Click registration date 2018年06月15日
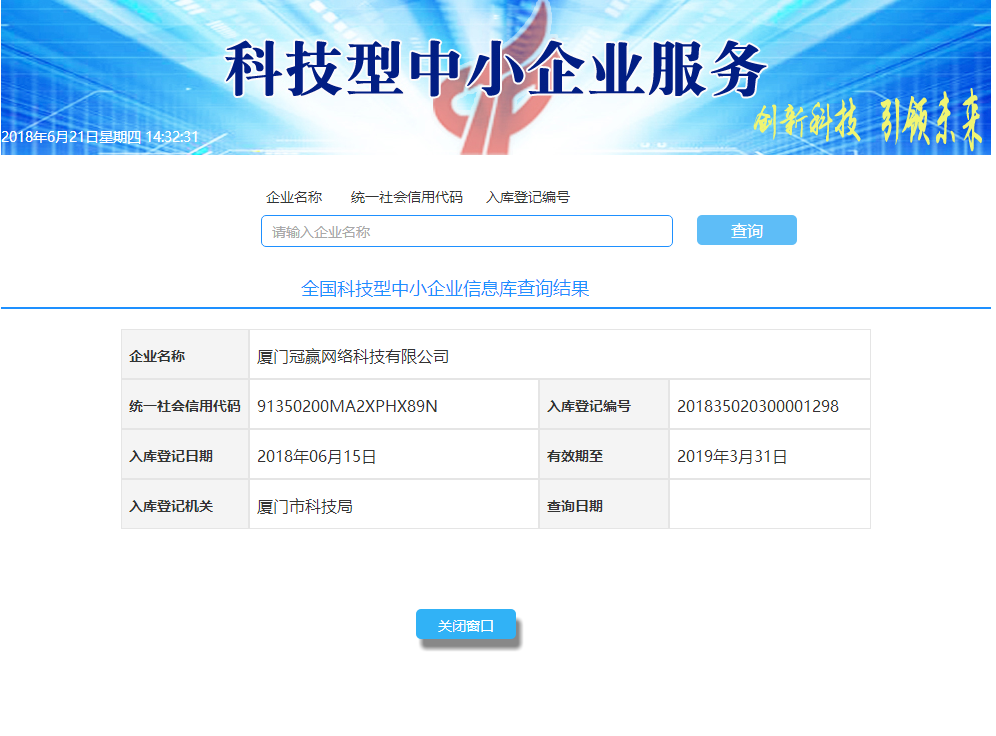The image size is (996, 736). point(316,457)
